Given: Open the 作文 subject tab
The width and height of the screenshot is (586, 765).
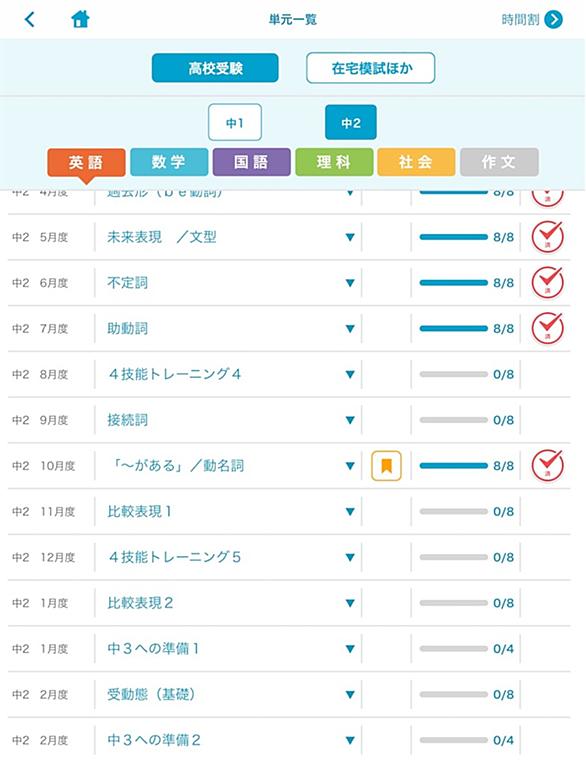Looking at the screenshot, I should (x=499, y=162).
